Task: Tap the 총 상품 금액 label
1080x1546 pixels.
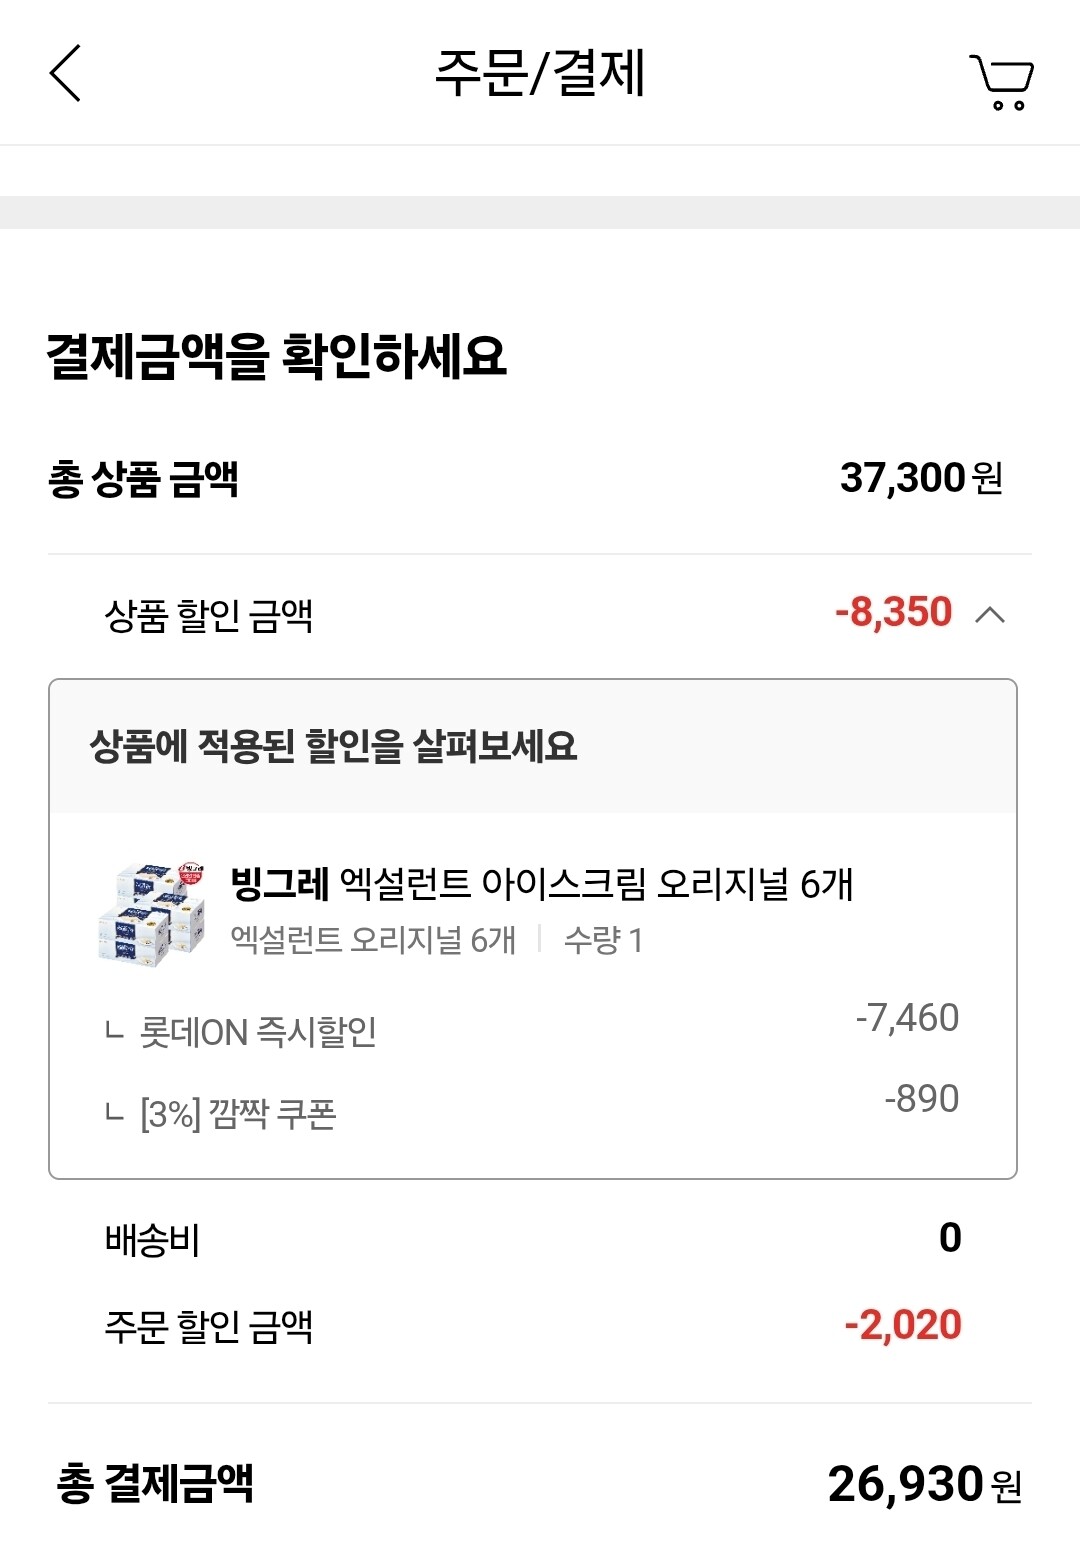Action: [x=143, y=479]
